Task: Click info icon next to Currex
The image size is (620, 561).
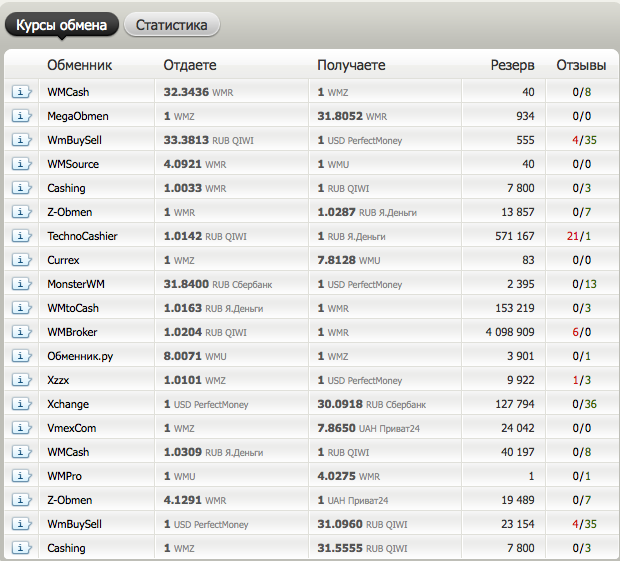Action: tap(21, 260)
